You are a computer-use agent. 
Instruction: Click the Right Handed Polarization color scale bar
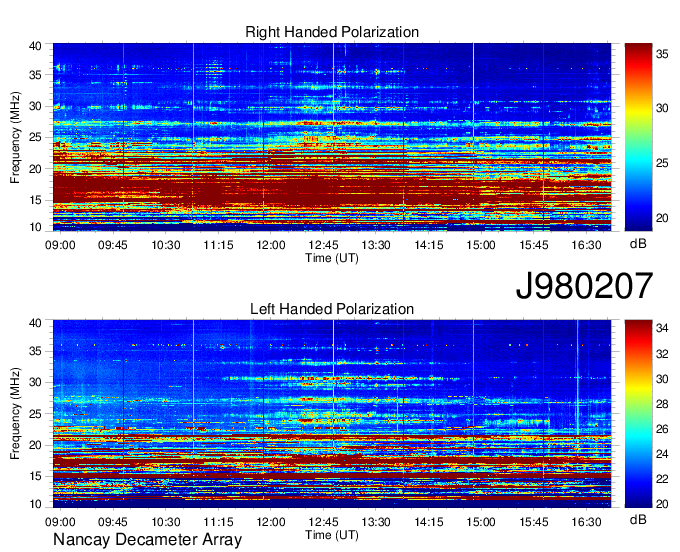638,137
